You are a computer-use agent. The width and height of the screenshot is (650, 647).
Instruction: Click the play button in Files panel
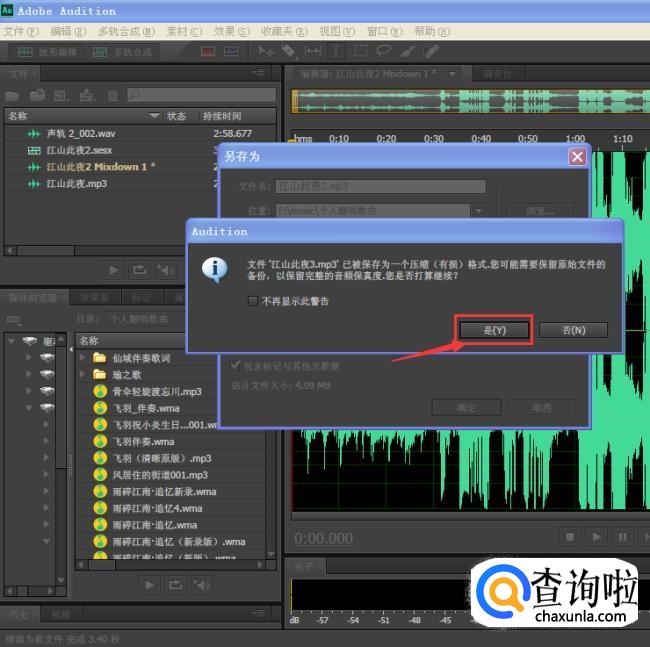pyautogui.click(x=113, y=269)
